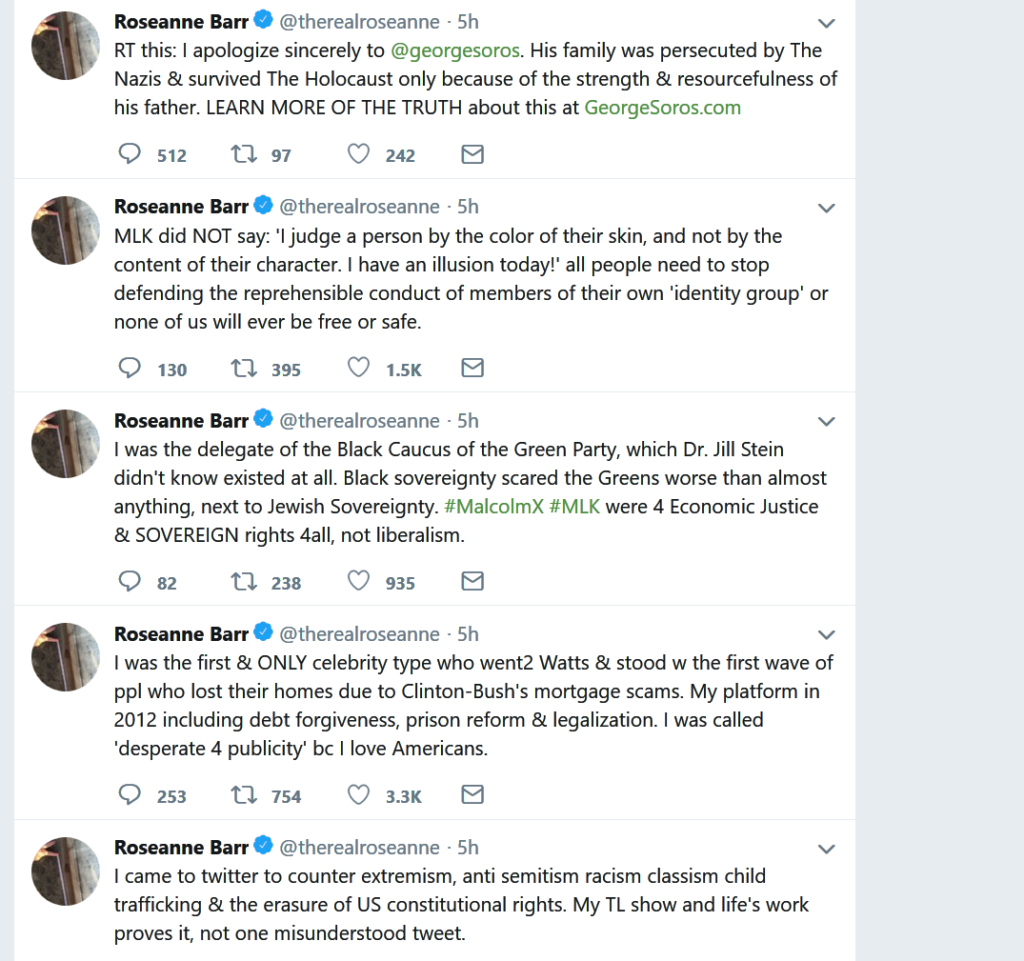Reply to the MLK quote tweet
The width and height of the screenshot is (1024, 961).
(130, 369)
